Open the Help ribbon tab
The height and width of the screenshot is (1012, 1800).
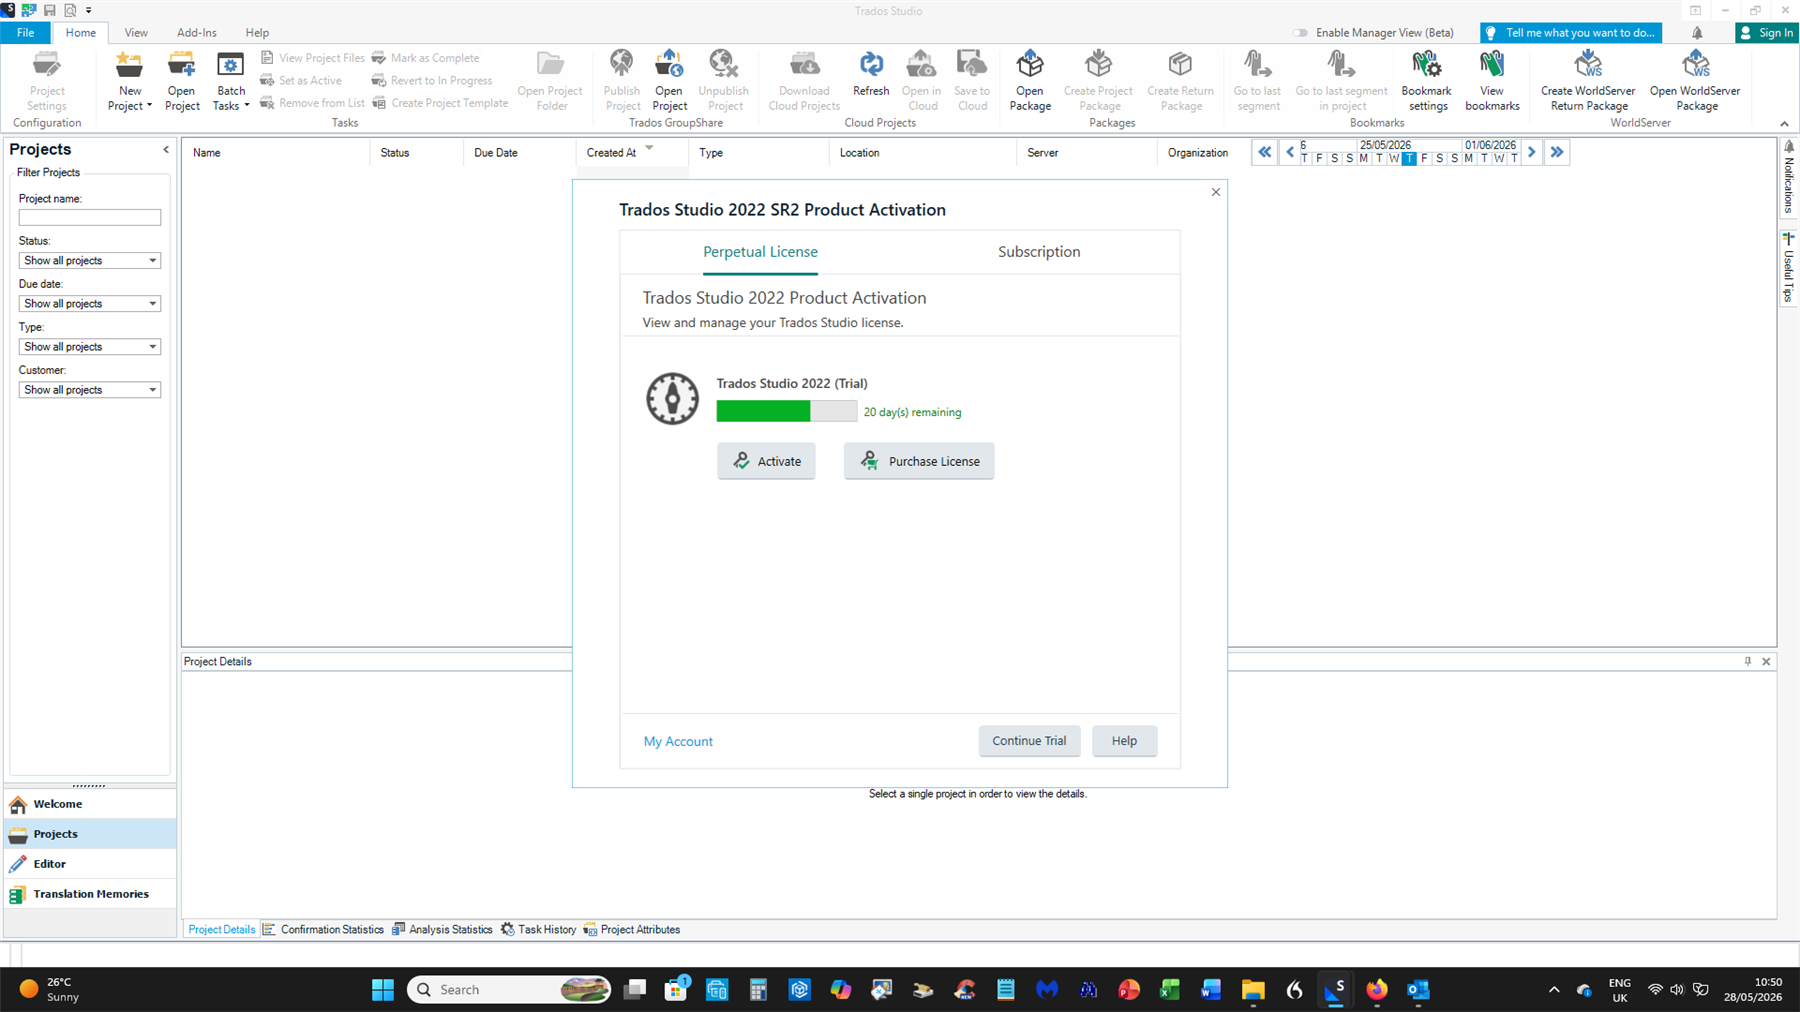pos(257,33)
